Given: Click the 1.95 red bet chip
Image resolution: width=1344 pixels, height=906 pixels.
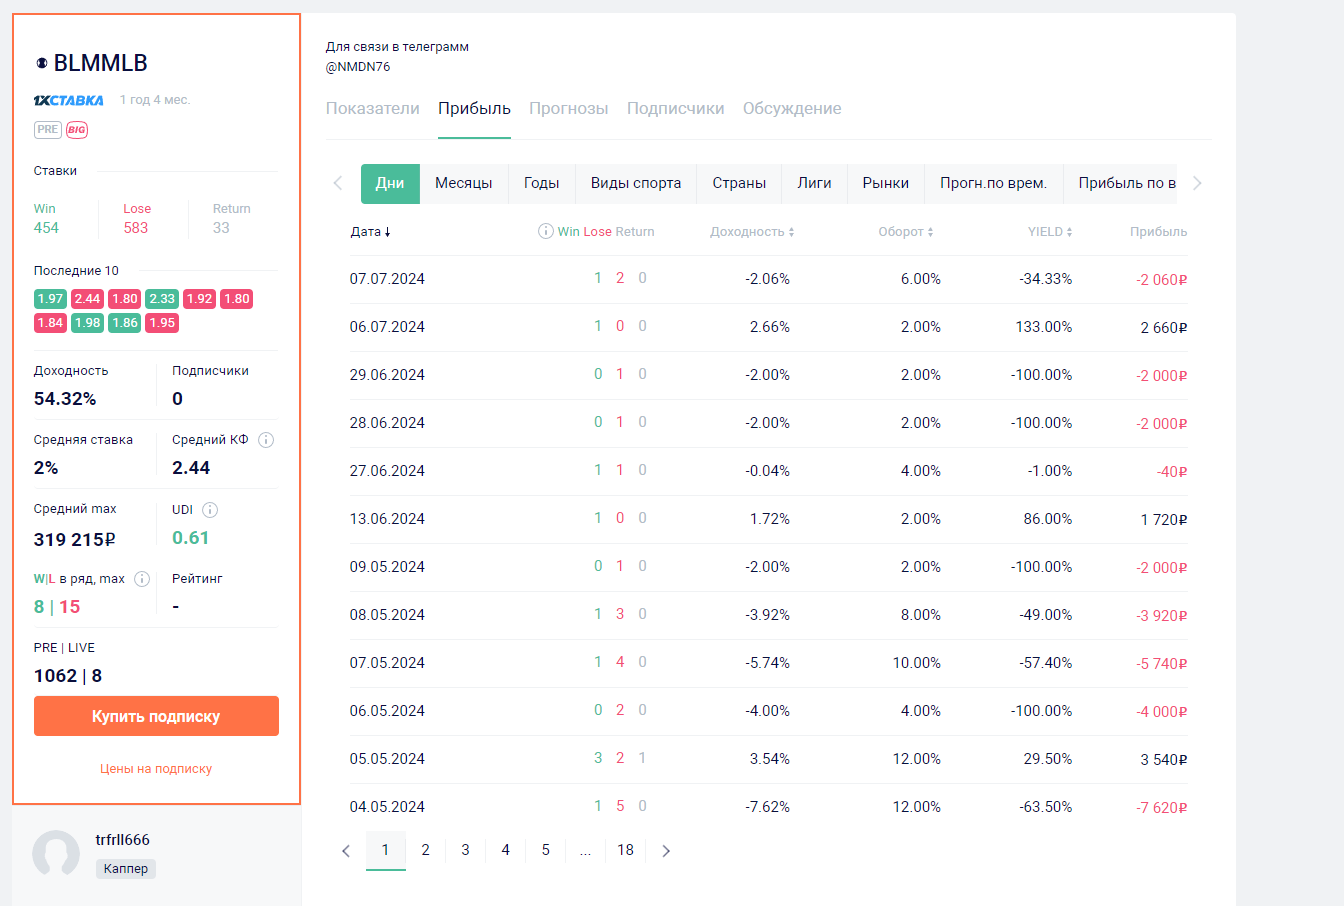Looking at the screenshot, I should pyautogui.click(x=162, y=323).
